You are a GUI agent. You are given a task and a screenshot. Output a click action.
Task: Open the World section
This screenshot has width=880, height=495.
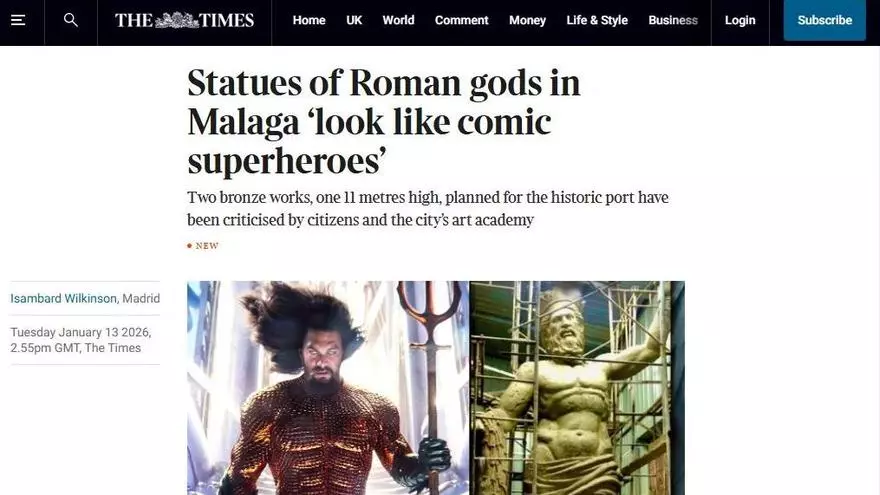pos(398,20)
